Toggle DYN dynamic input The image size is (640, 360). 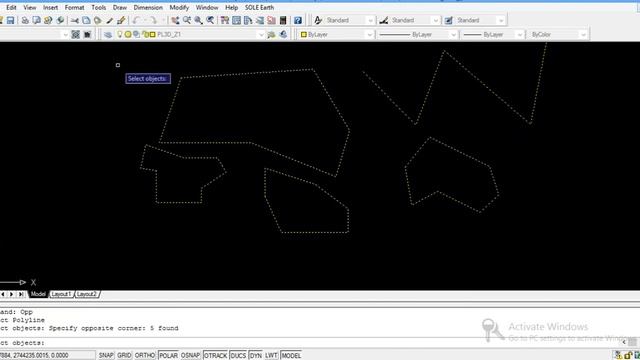pyautogui.click(x=256, y=356)
